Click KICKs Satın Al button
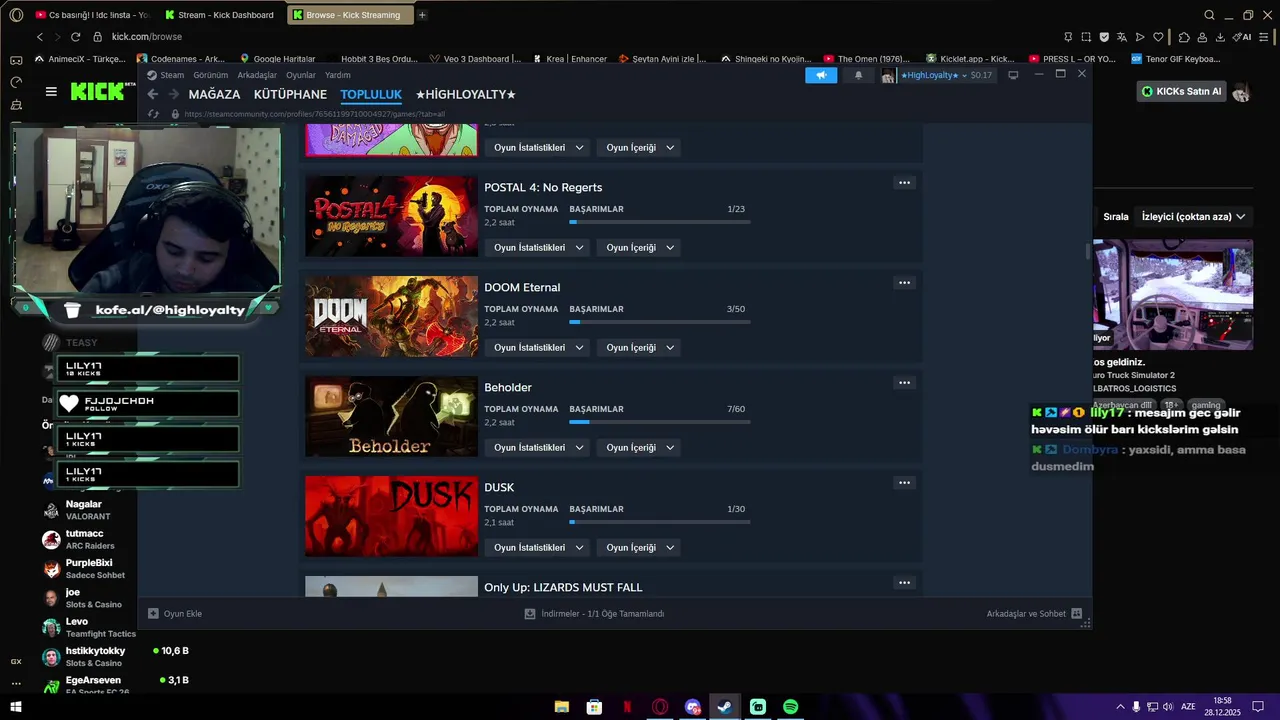This screenshot has width=1280, height=720. pyautogui.click(x=1182, y=91)
